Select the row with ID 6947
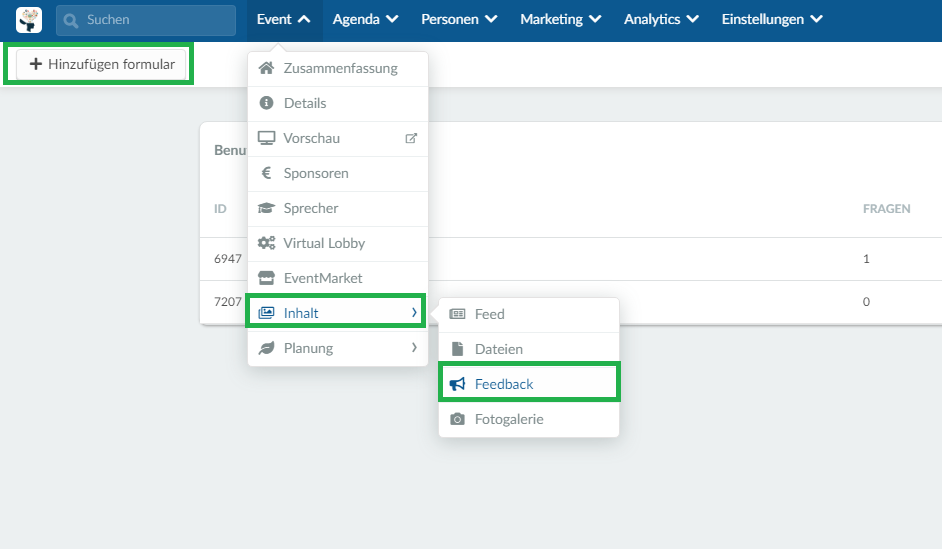This screenshot has width=942, height=549. click(571, 259)
